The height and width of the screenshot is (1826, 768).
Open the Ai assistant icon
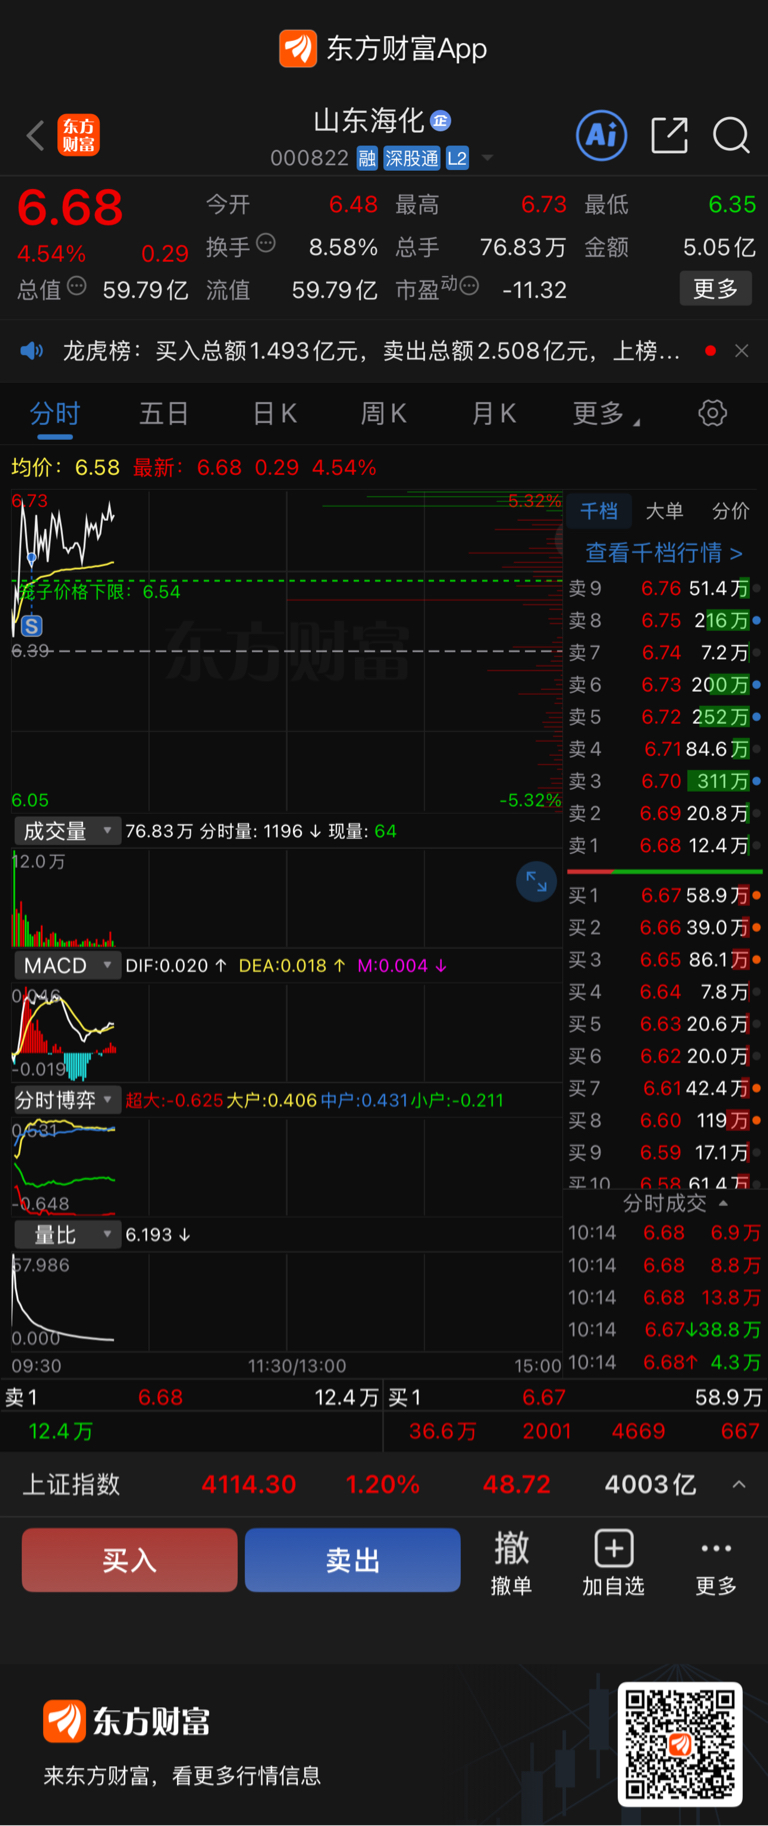(x=602, y=135)
